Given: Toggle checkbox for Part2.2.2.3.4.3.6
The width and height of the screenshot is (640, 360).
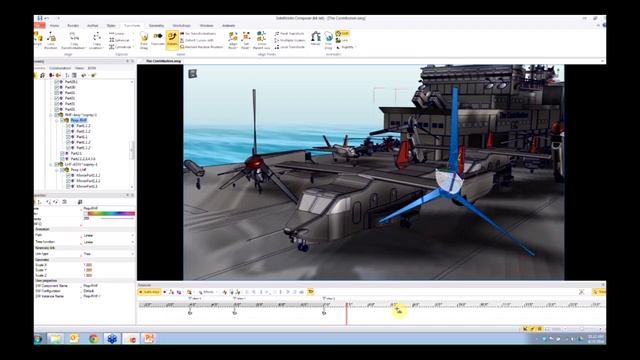Looking at the screenshot, I should point(62,159).
